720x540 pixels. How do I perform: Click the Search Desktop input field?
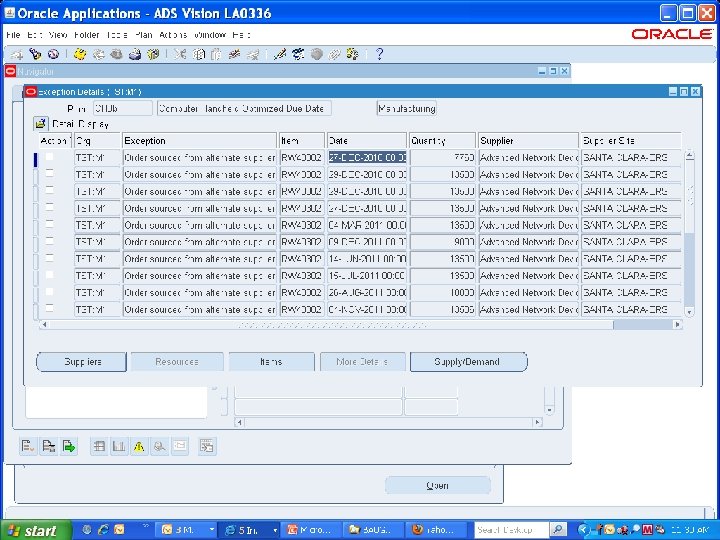coord(512,530)
